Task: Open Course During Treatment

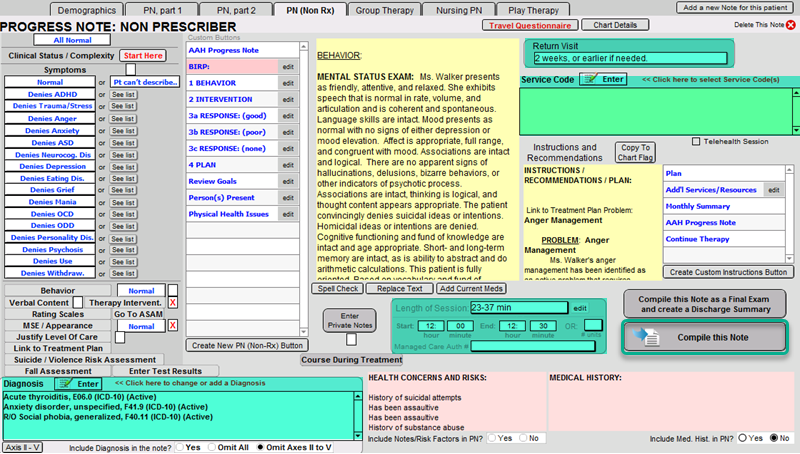Action: tap(352, 360)
